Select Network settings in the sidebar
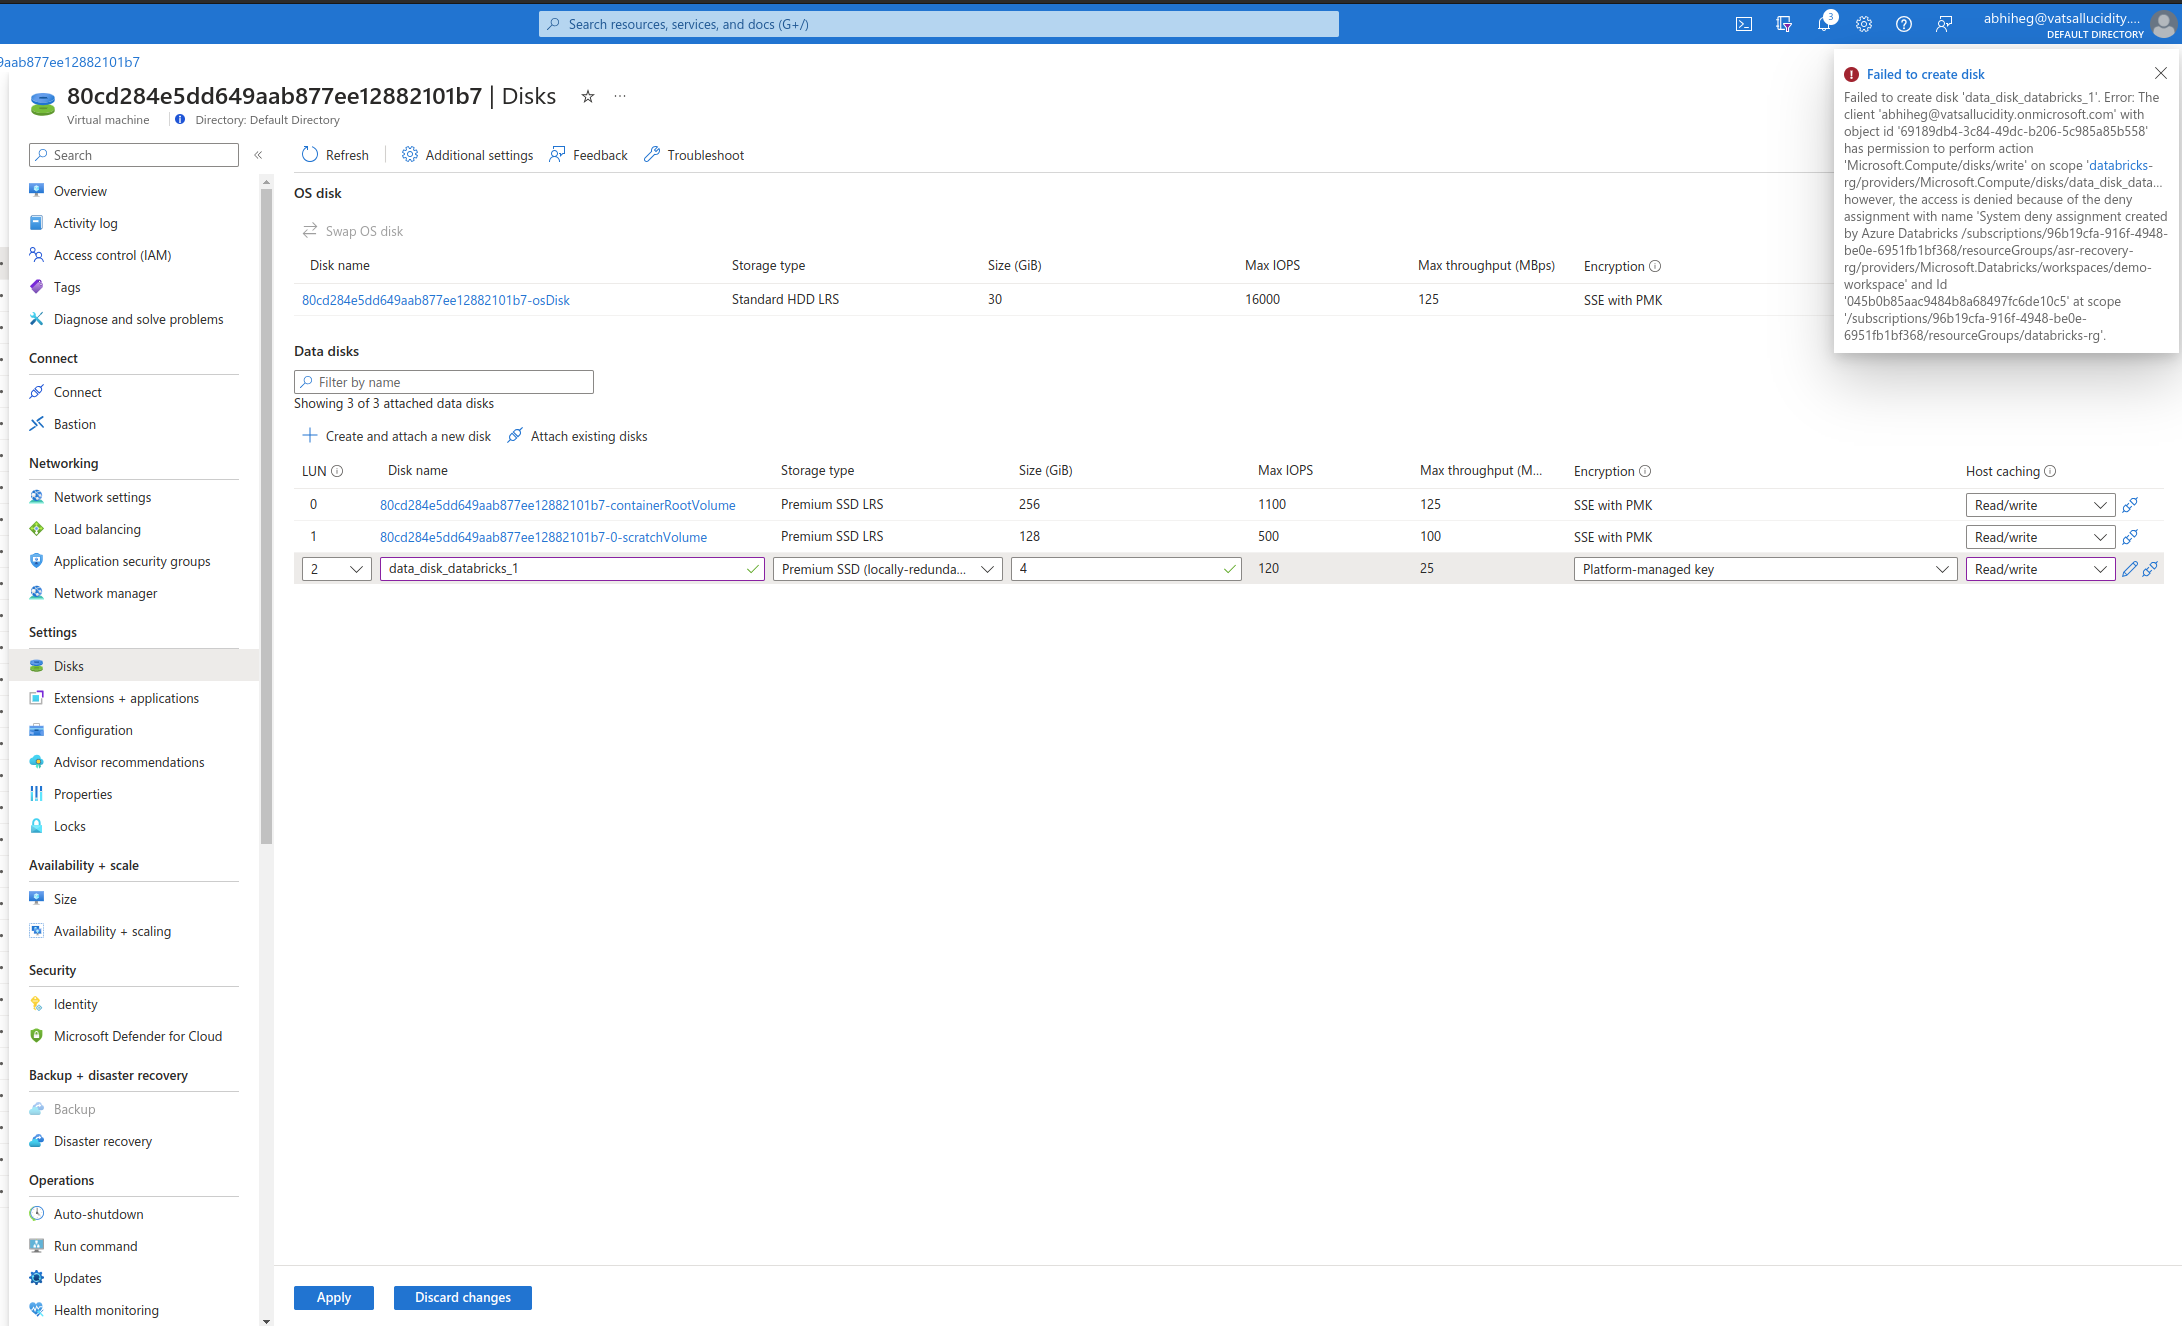The image size is (2182, 1326). point(101,496)
